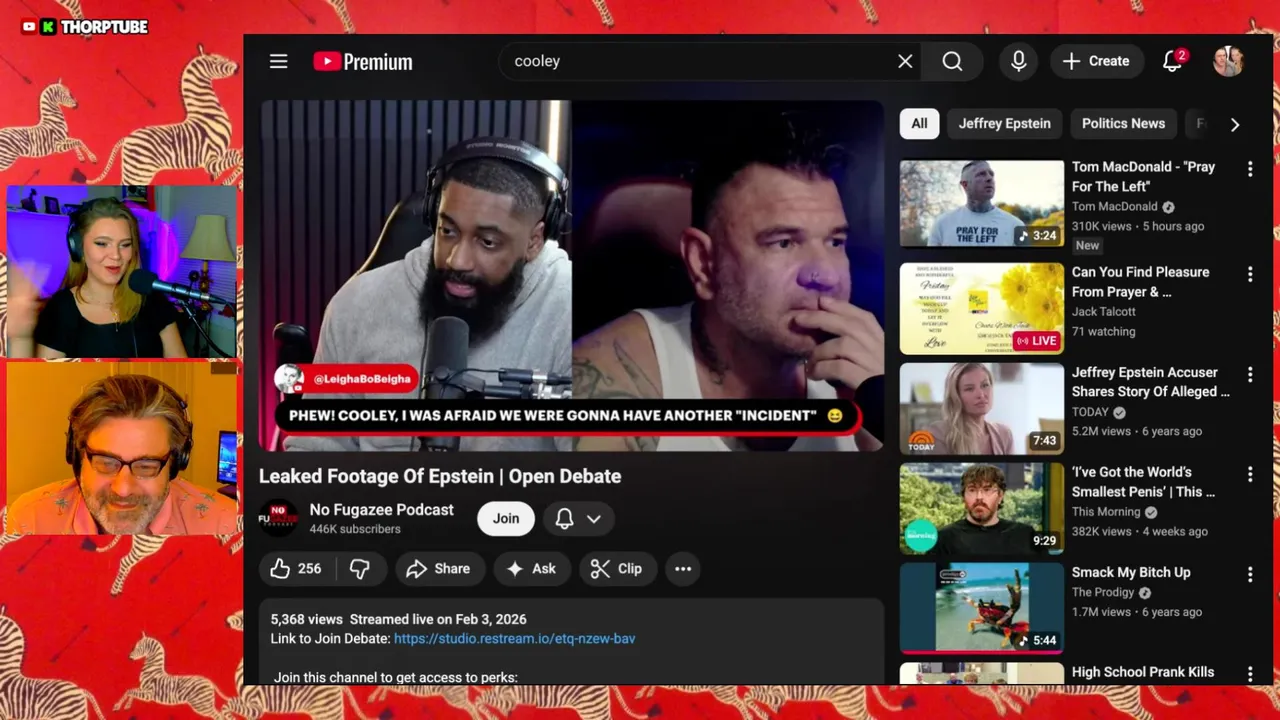Open the Ask AI button
Screen dimensions: 1280x720
click(531, 568)
